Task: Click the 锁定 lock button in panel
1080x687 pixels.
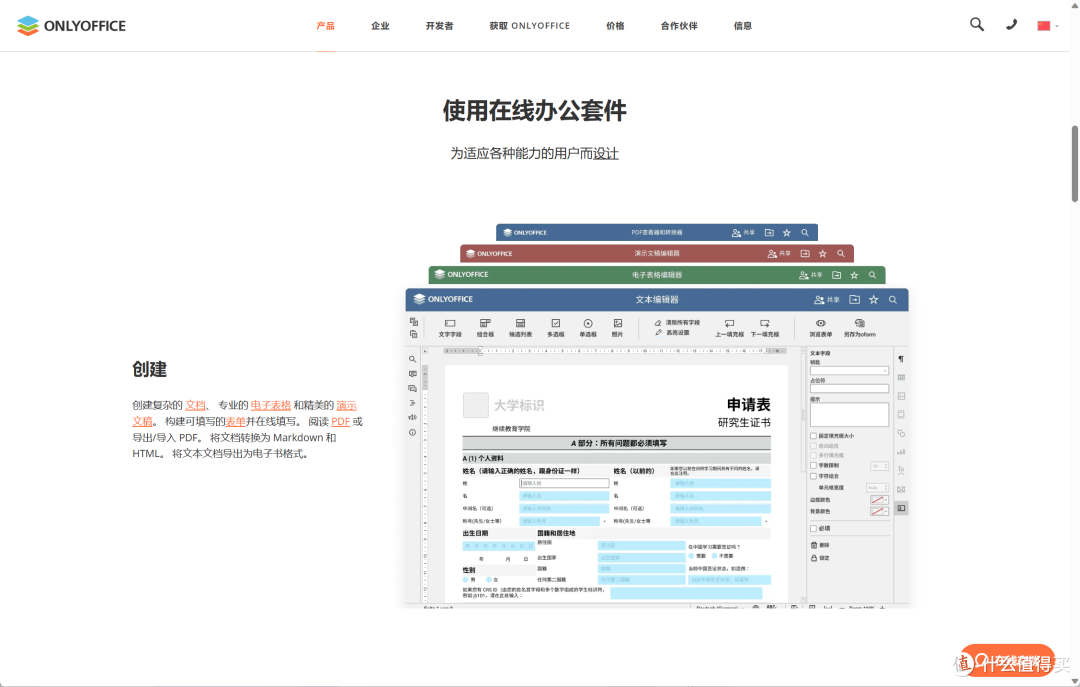Action: pyautogui.click(x=820, y=558)
